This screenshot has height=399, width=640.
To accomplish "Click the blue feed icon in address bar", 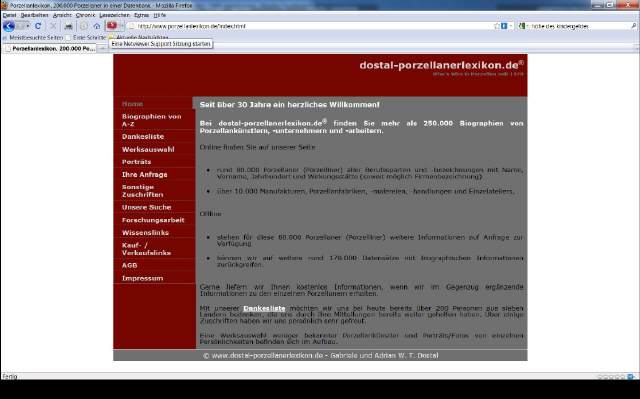I will point(504,26).
